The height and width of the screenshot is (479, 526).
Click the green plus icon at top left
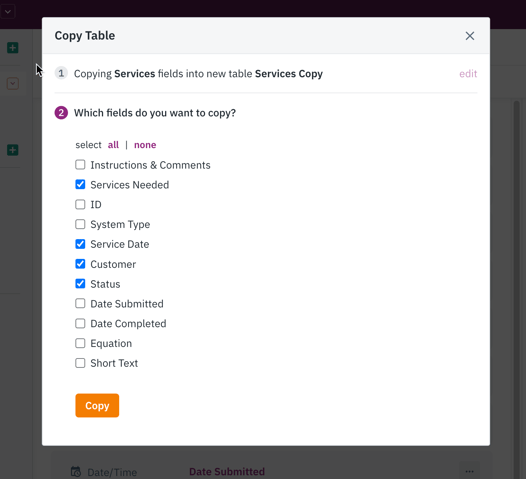tap(13, 48)
